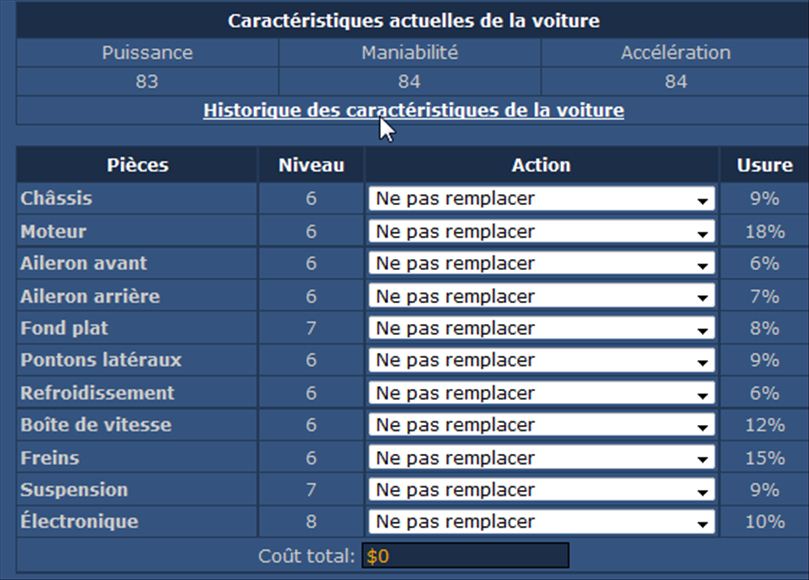Click the Moteur usure value 18%

[x=765, y=231]
